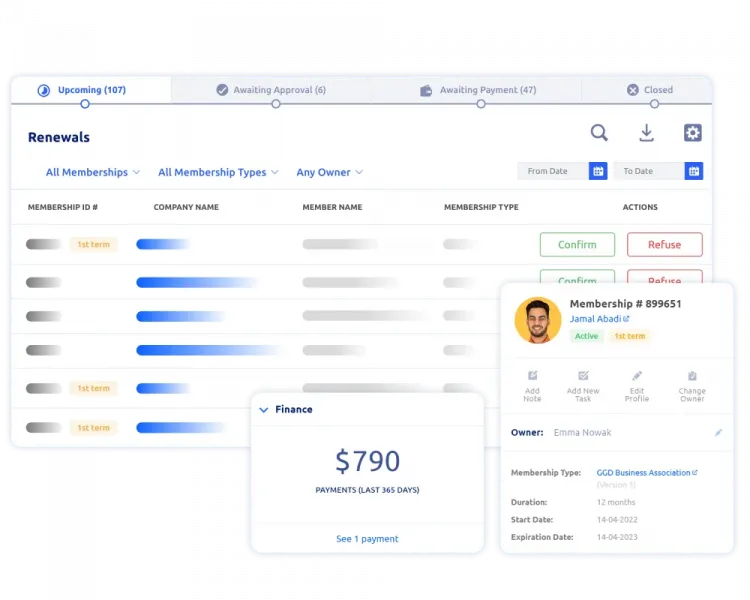Open the search magnifier in Renewals
The height and width of the screenshot is (600, 750).
pos(599,133)
